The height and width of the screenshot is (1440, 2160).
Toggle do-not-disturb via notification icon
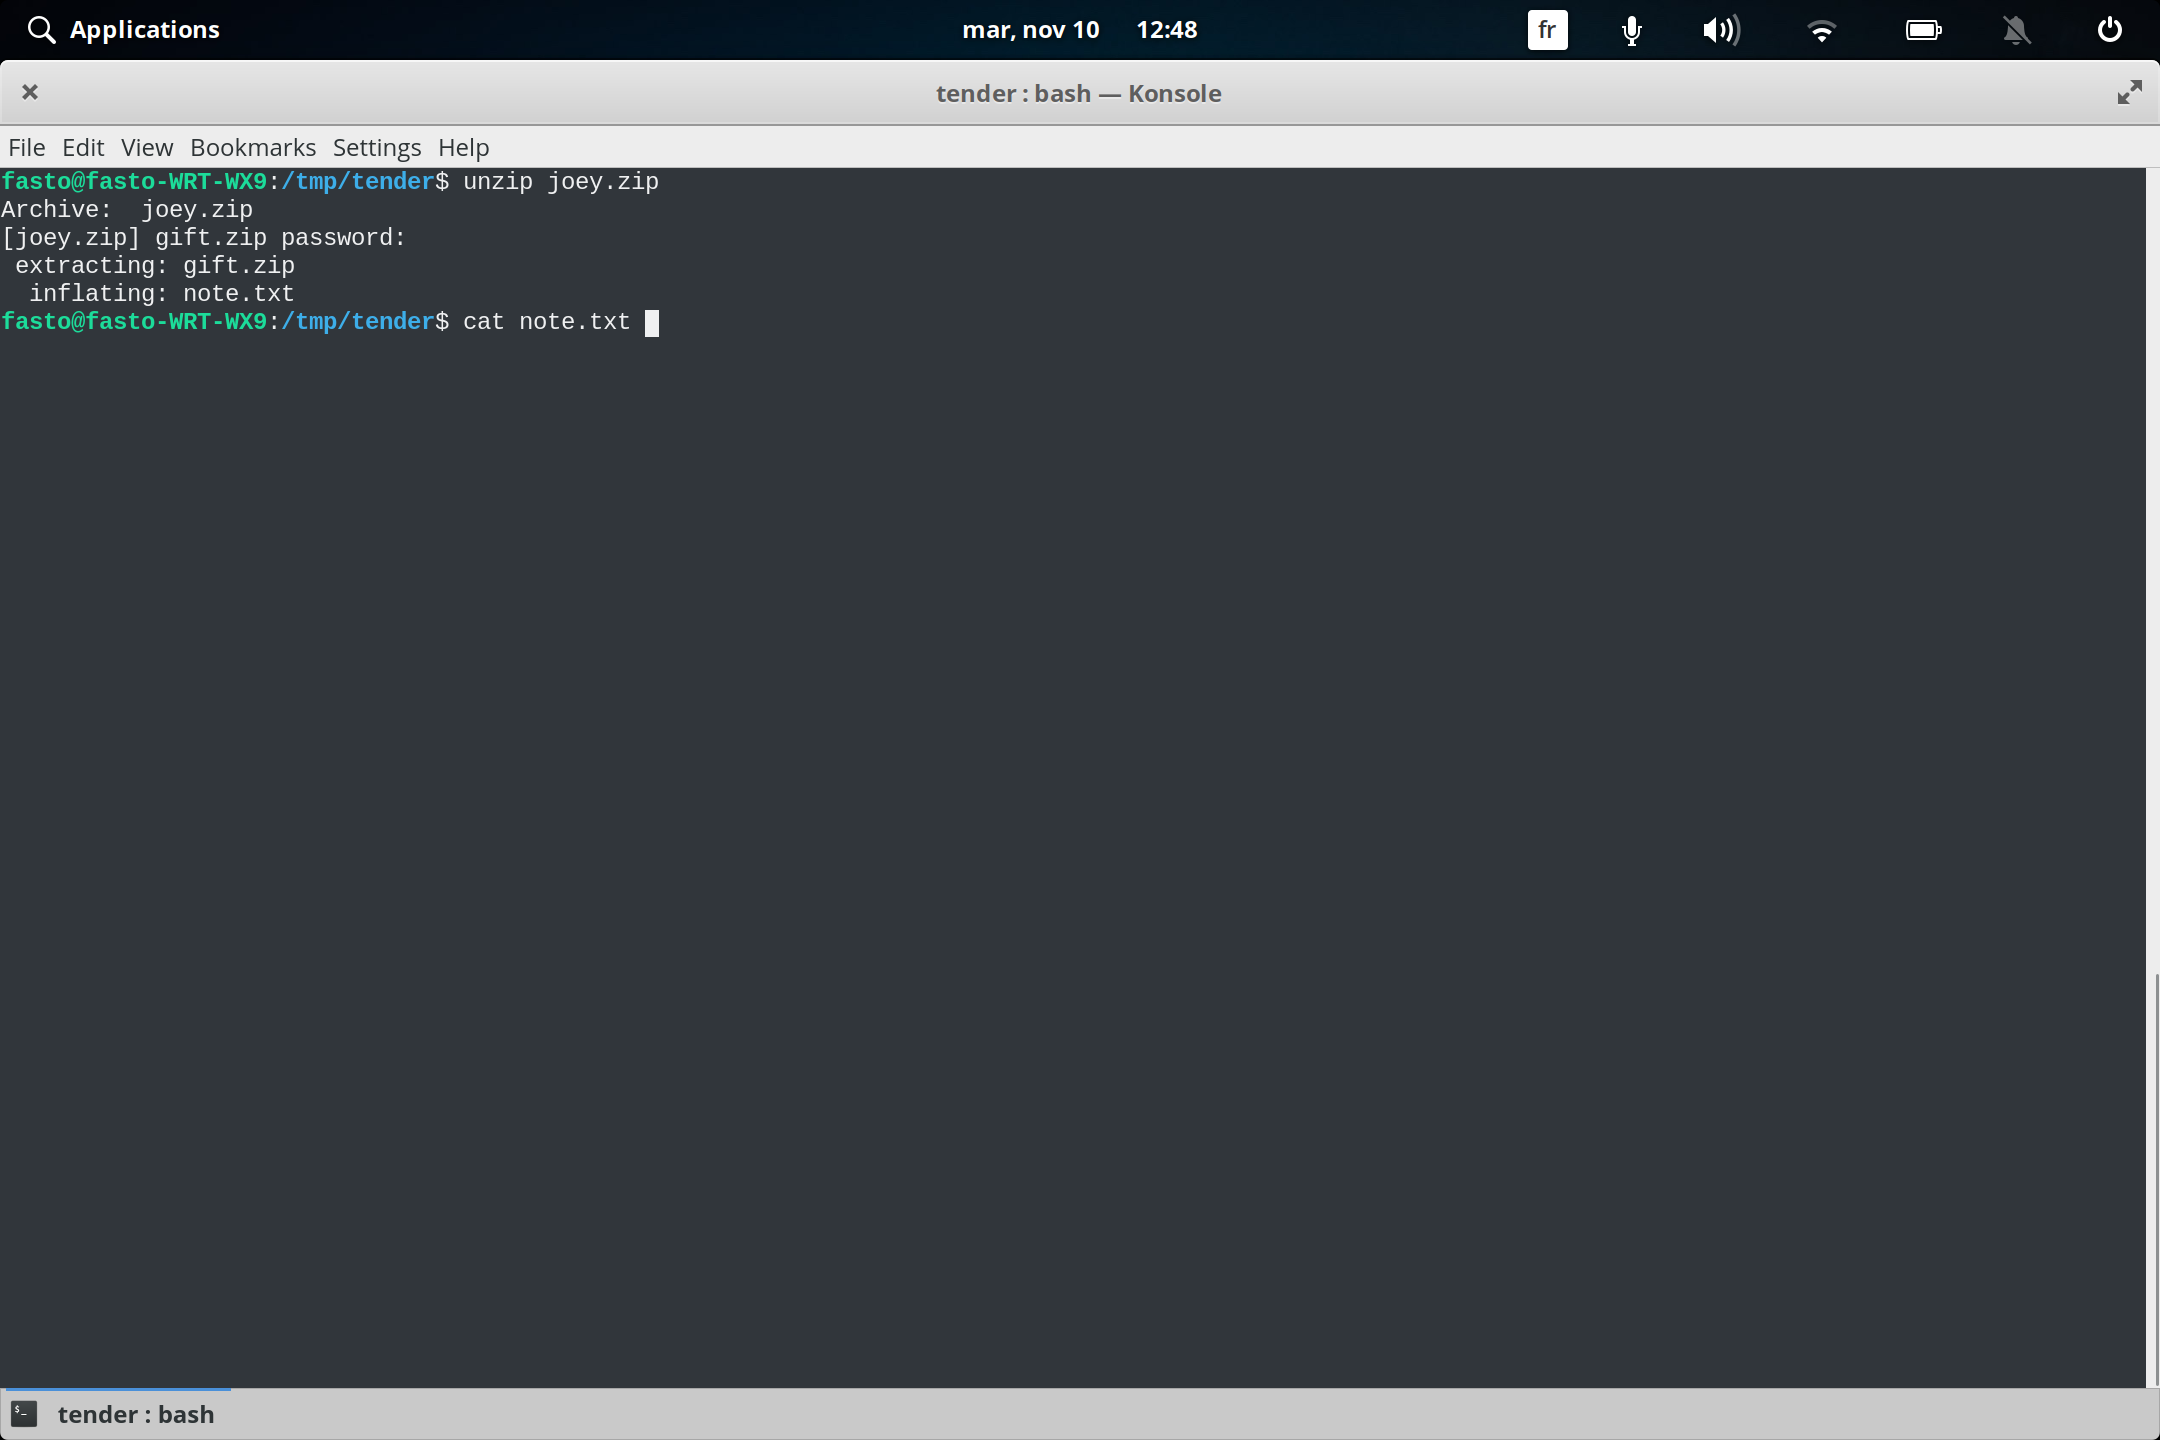(x=2016, y=30)
